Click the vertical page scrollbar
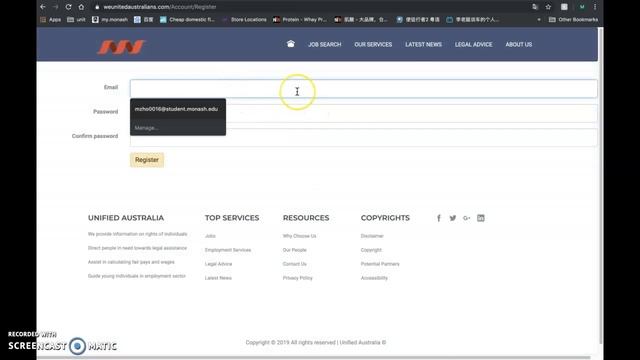Screen dimensions: 640x360 [600, 186]
